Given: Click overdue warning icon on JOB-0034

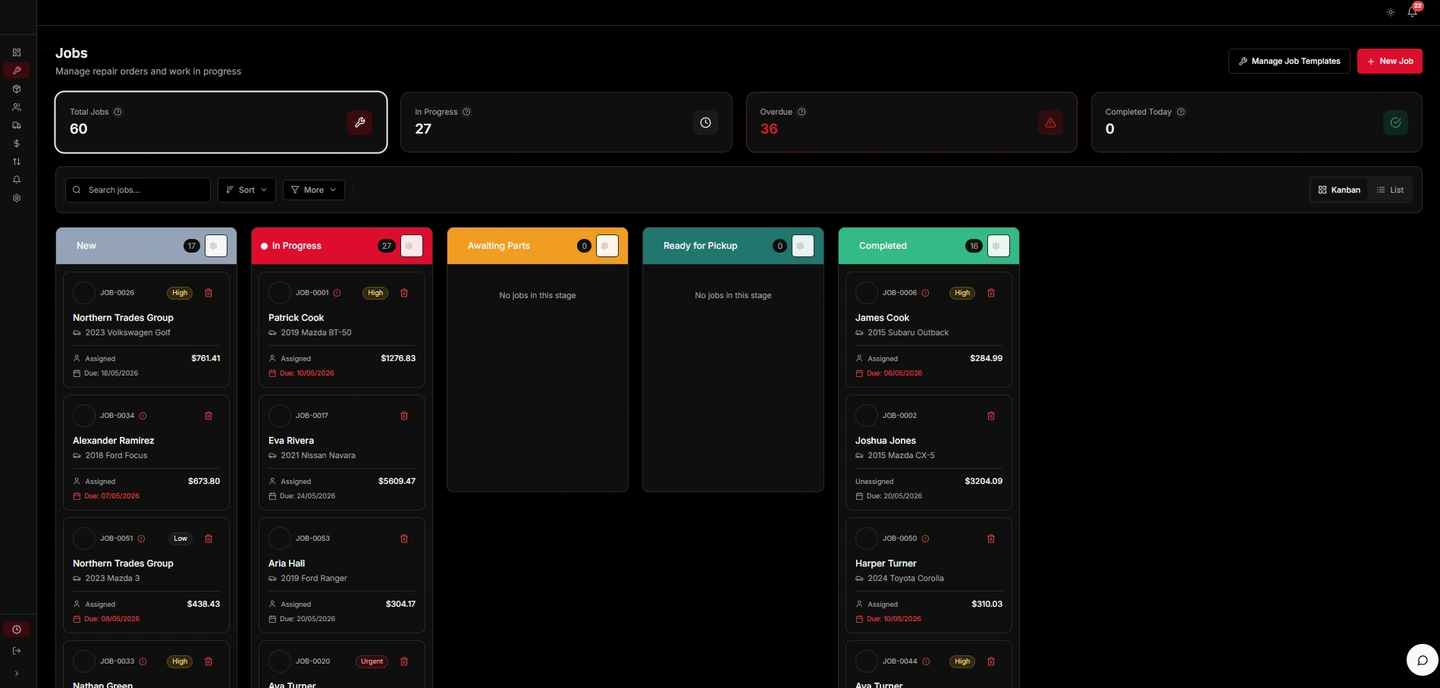Looking at the screenshot, I should pyautogui.click(x=143, y=416).
